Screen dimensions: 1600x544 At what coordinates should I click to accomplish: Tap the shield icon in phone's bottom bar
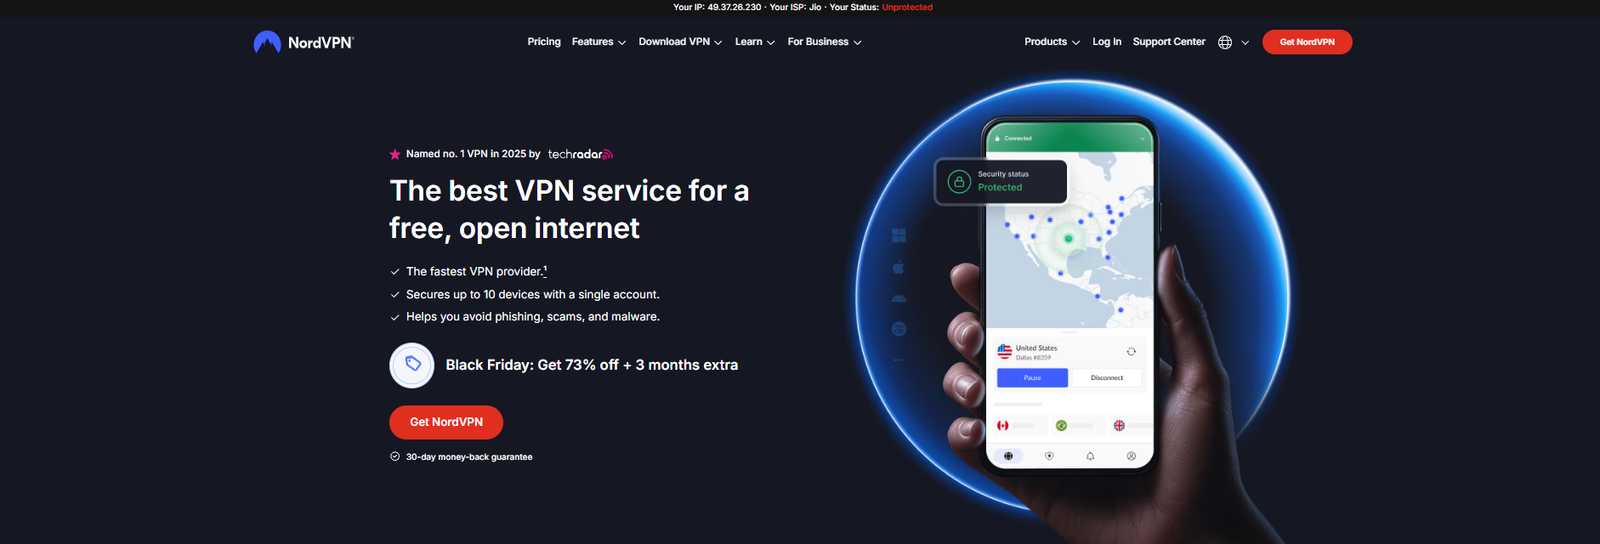(1049, 456)
